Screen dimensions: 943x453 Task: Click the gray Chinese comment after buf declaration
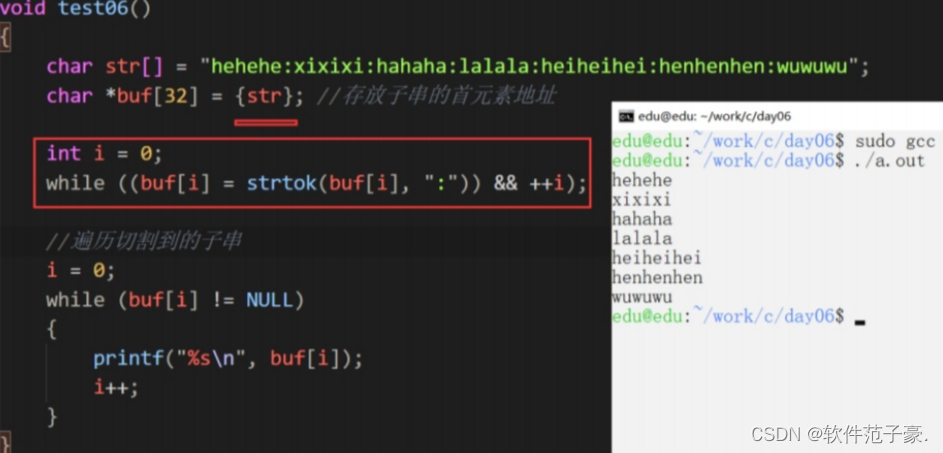pos(435,96)
